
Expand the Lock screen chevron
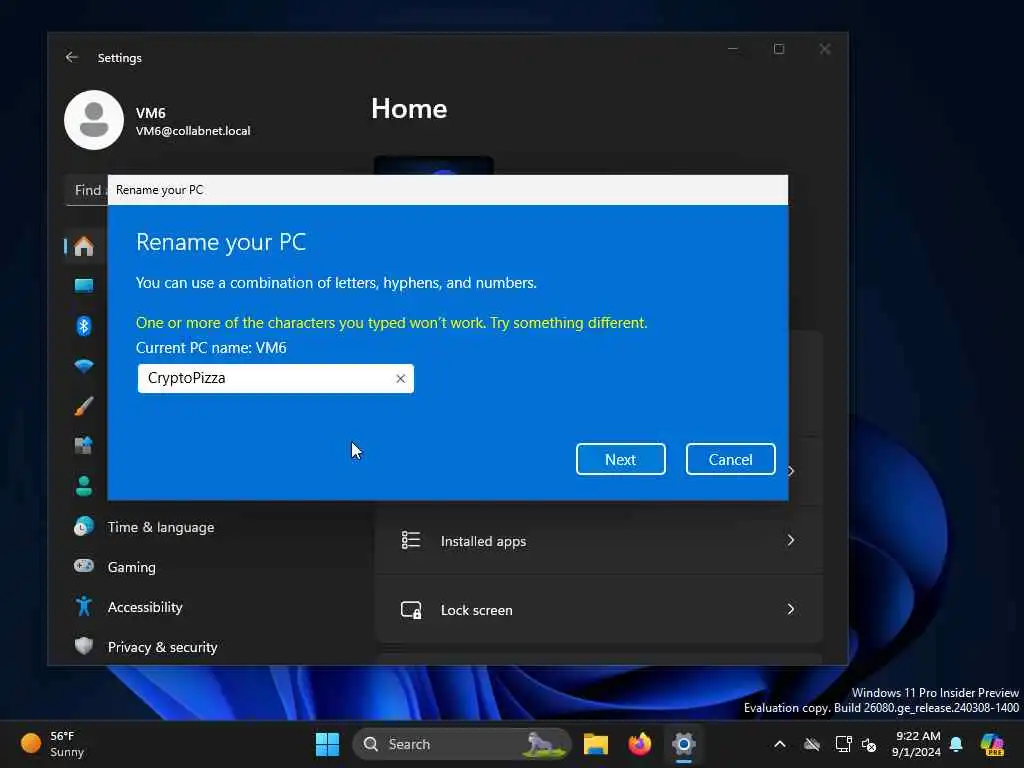click(791, 609)
